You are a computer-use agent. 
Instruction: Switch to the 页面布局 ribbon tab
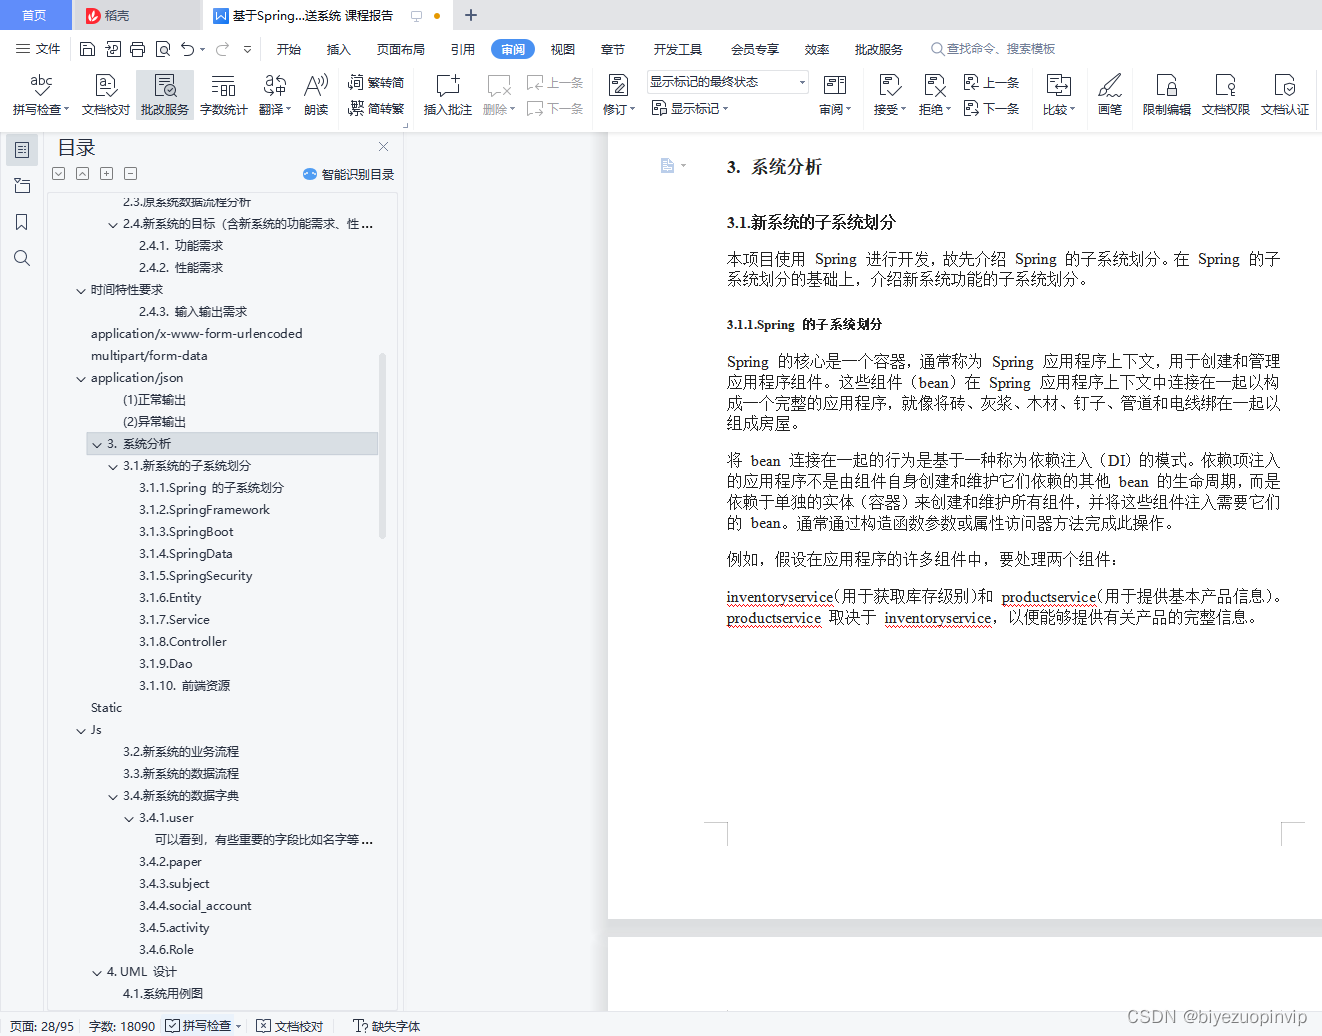[x=401, y=48]
